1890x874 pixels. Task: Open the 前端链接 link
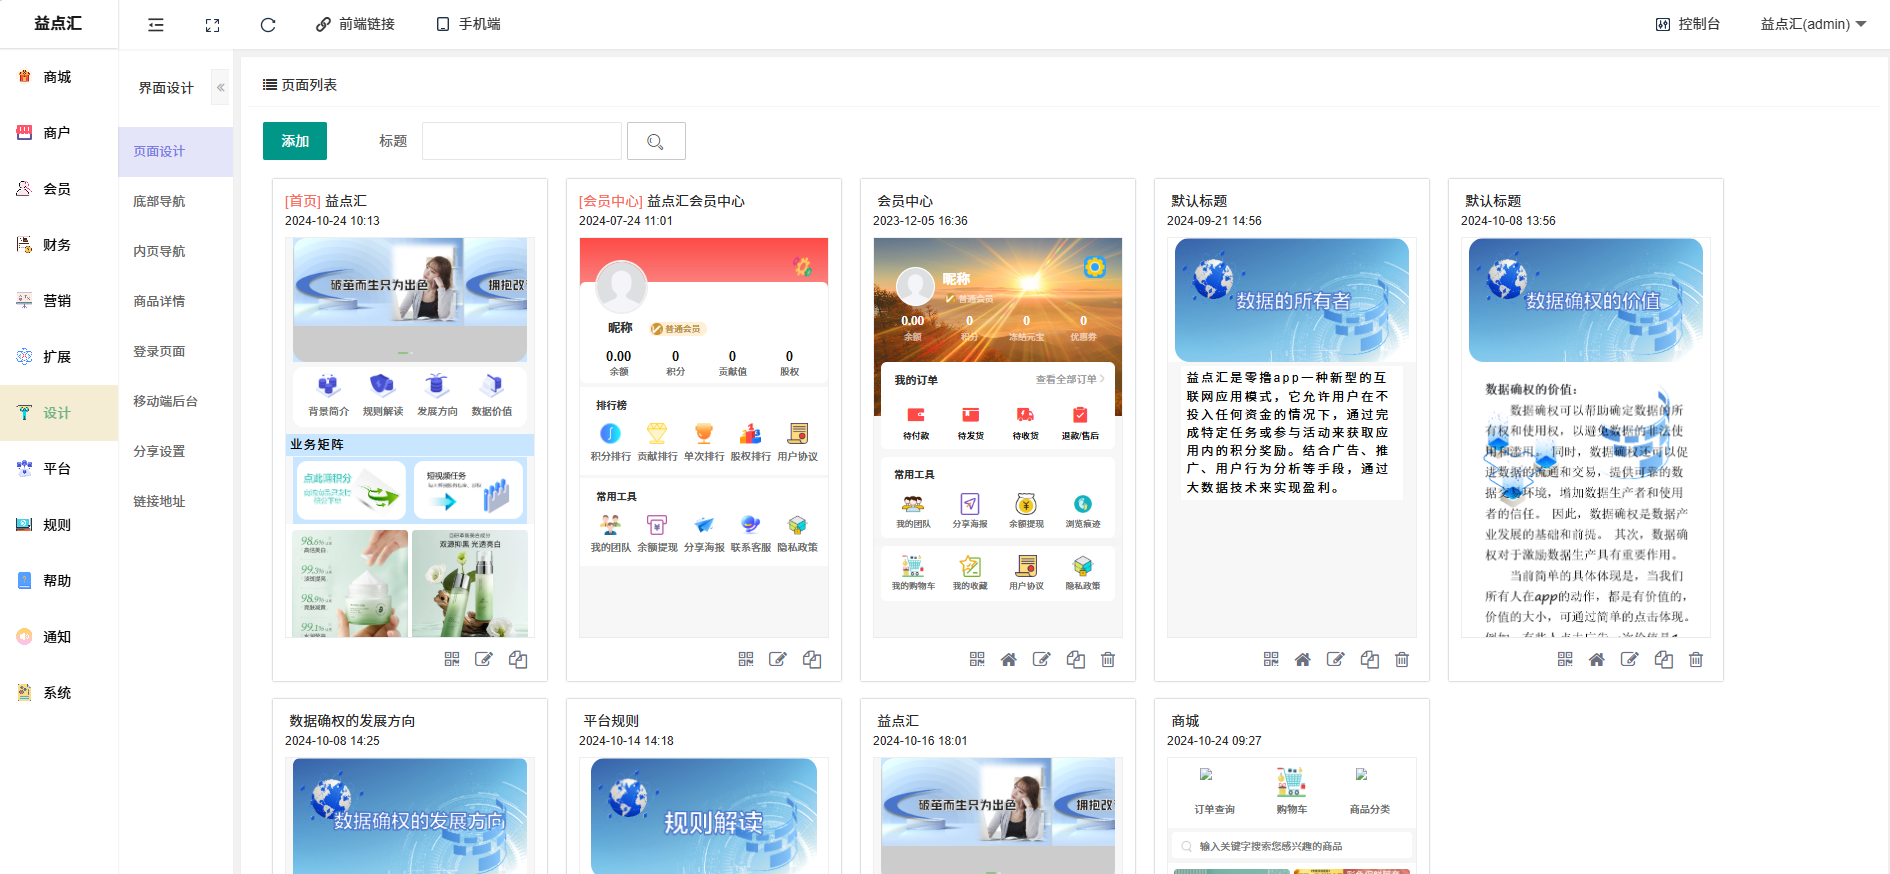356,24
